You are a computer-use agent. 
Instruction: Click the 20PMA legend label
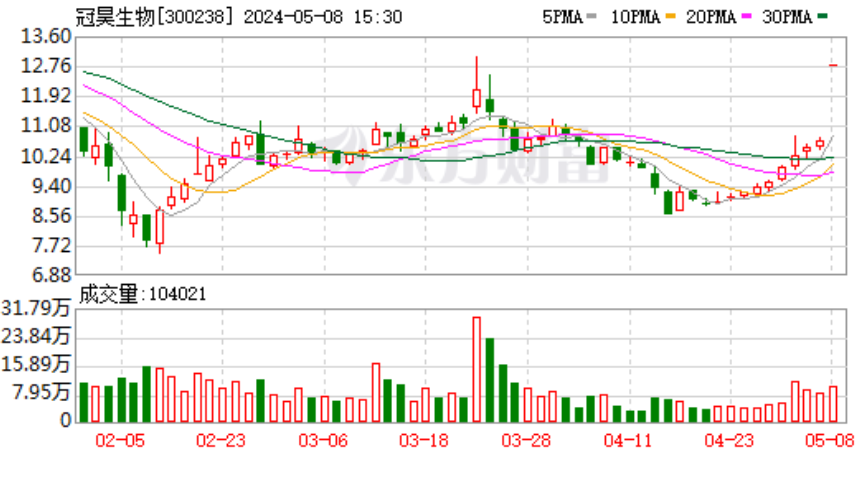click(x=711, y=17)
